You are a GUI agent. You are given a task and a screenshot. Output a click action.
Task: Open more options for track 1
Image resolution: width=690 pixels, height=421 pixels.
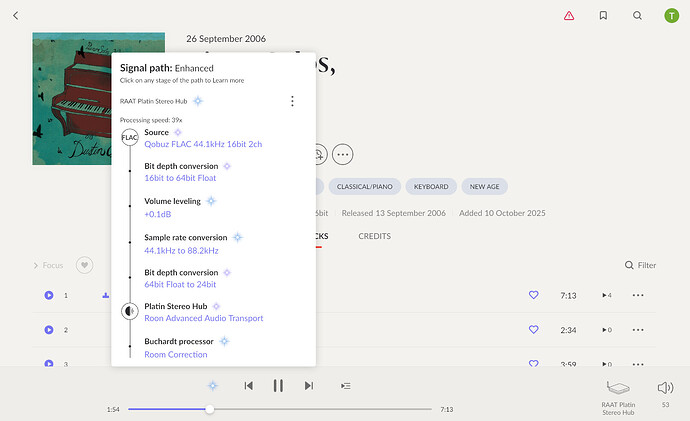[x=637, y=295]
